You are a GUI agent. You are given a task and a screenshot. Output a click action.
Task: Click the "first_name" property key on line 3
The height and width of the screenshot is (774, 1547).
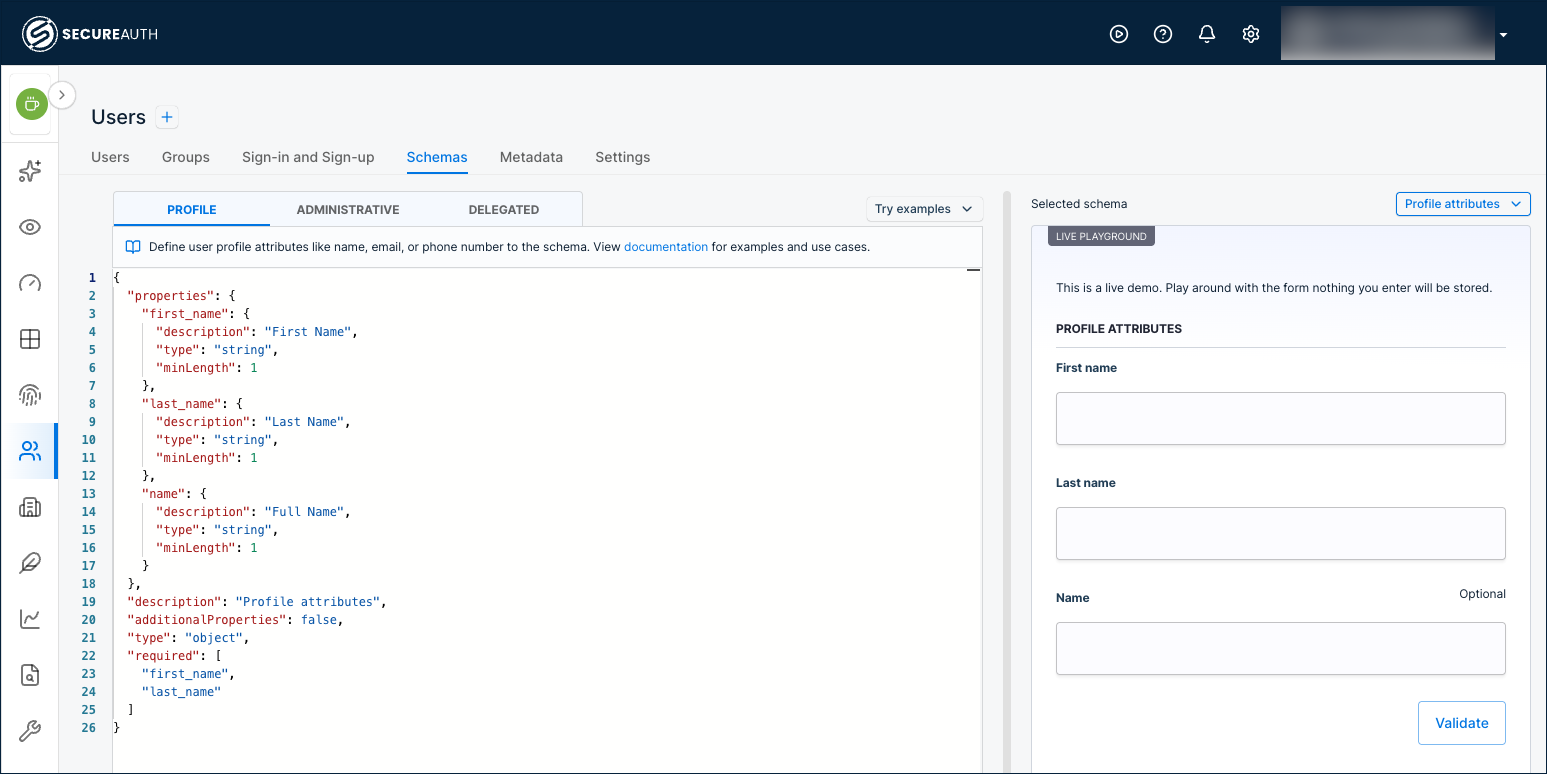click(184, 314)
